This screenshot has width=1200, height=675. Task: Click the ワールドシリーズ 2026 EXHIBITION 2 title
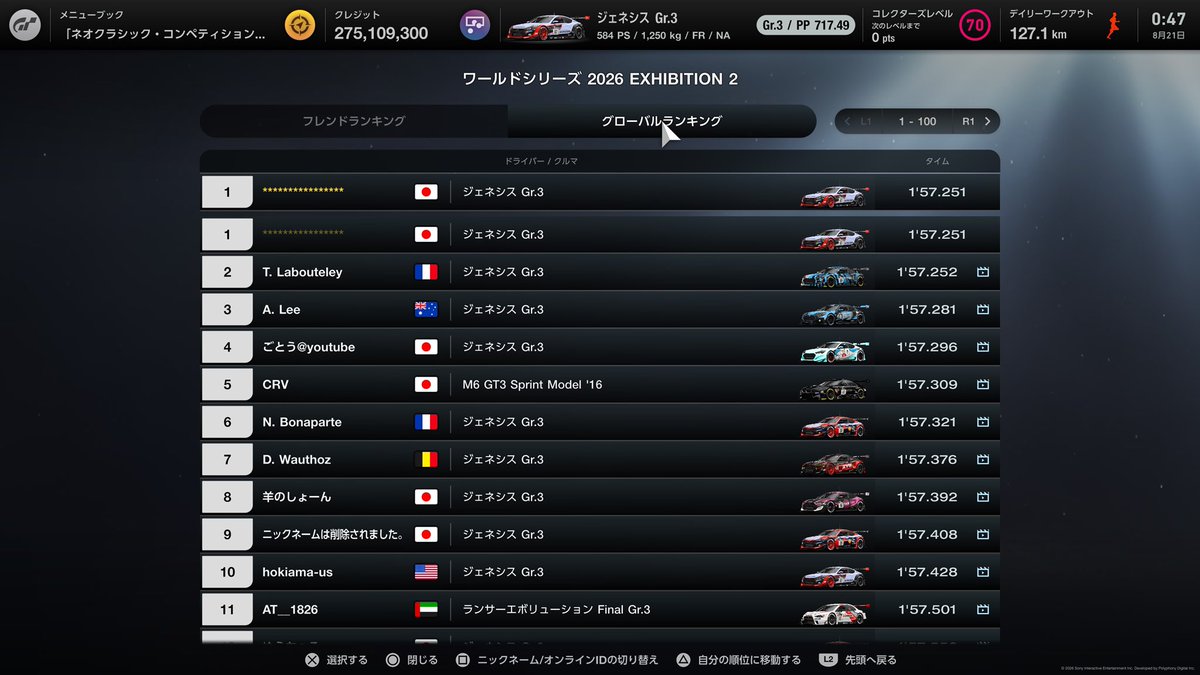pos(600,78)
